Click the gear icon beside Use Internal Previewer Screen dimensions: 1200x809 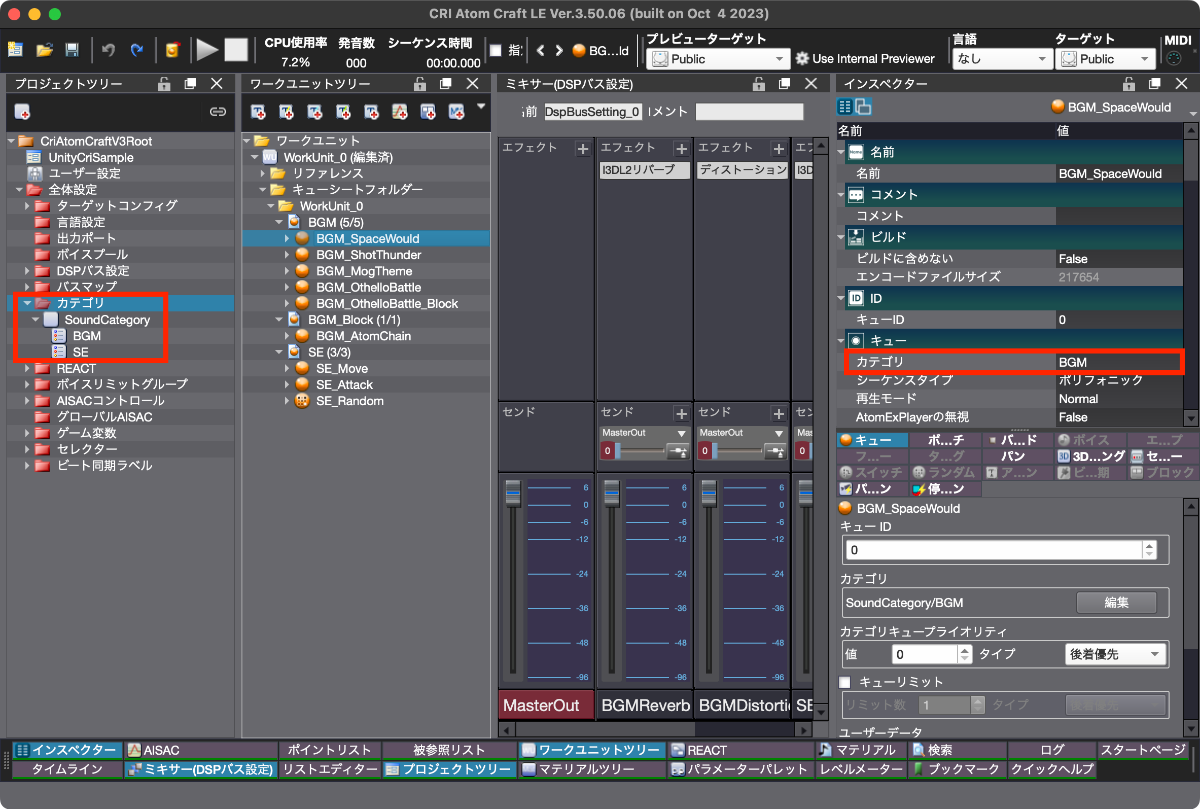click(x=801, y=59)
